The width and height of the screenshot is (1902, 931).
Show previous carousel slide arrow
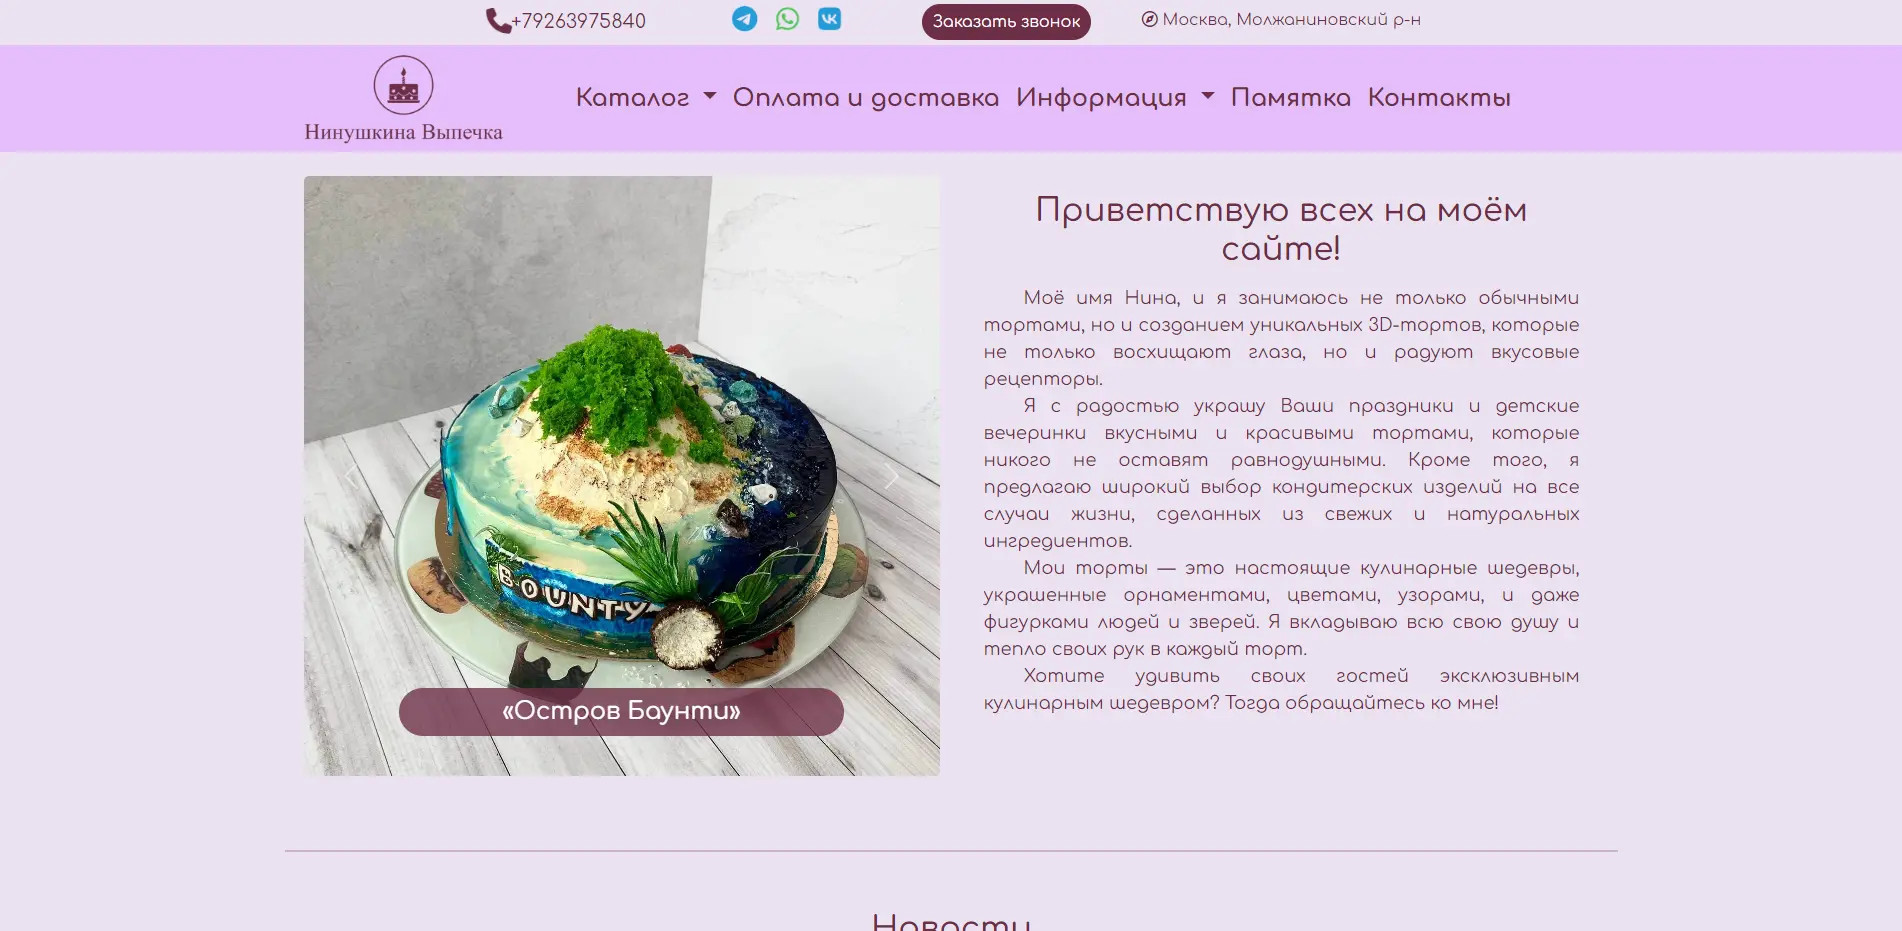coord(351,476)
